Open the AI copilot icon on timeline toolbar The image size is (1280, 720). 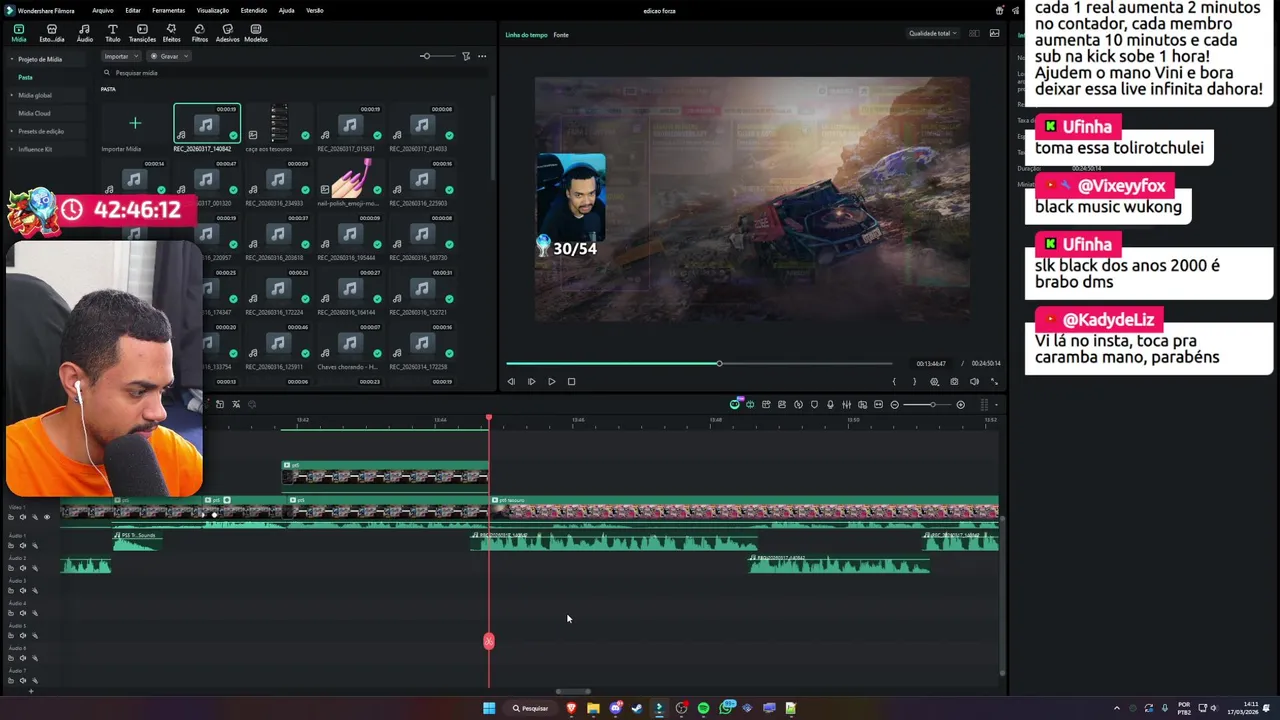click(x=735, y=404)
